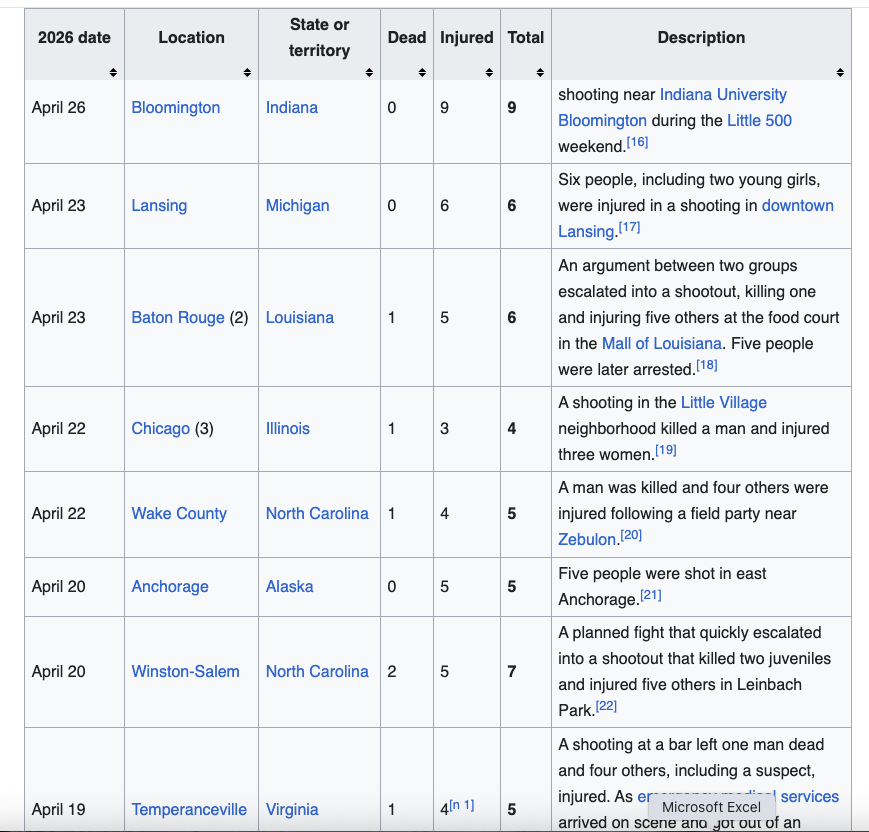This screenshot has width=869, height=832.
Task: Open citation reference [21]
Action: pos(651,595)
